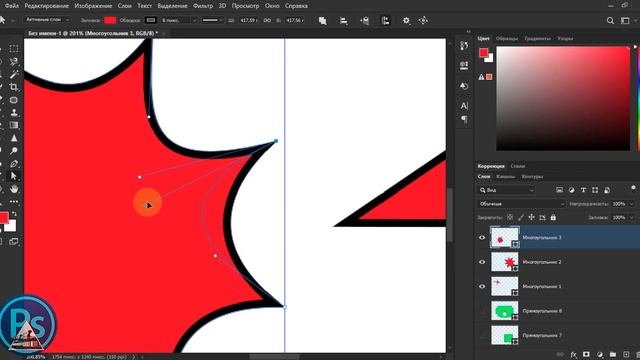Toggle lock position
The height and width of the screenshot is (360, 640).
click(531, 218)
